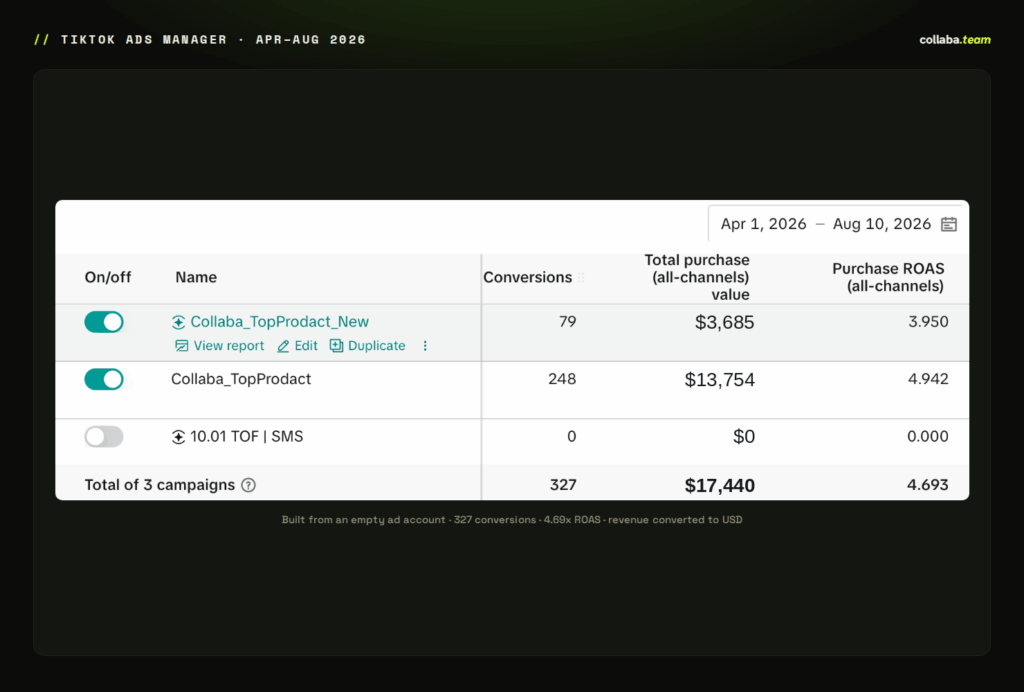Screen dimensions: 1024x692
Task: Turn off the Collaba_TopProdact_New campaign toggle
Action: coord(104,322)
